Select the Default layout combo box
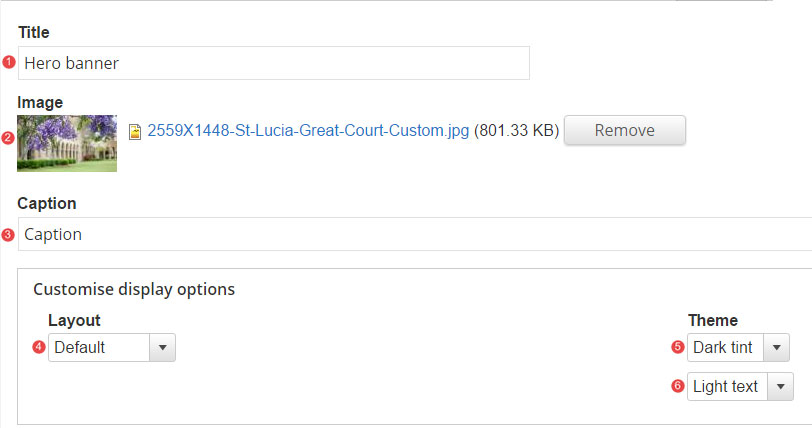 [112, 347]
